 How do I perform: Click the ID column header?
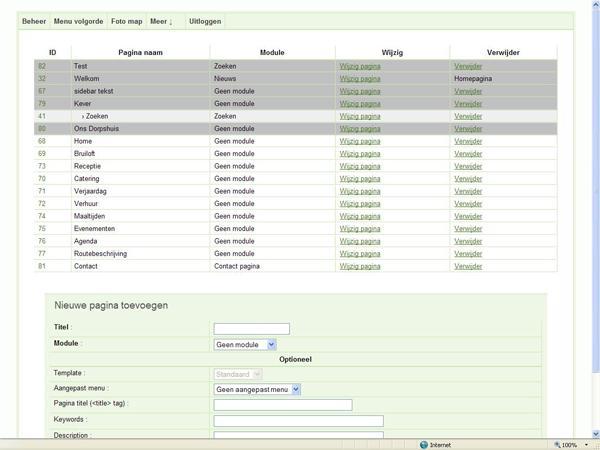pyautogui.click(x=52, y=52)
